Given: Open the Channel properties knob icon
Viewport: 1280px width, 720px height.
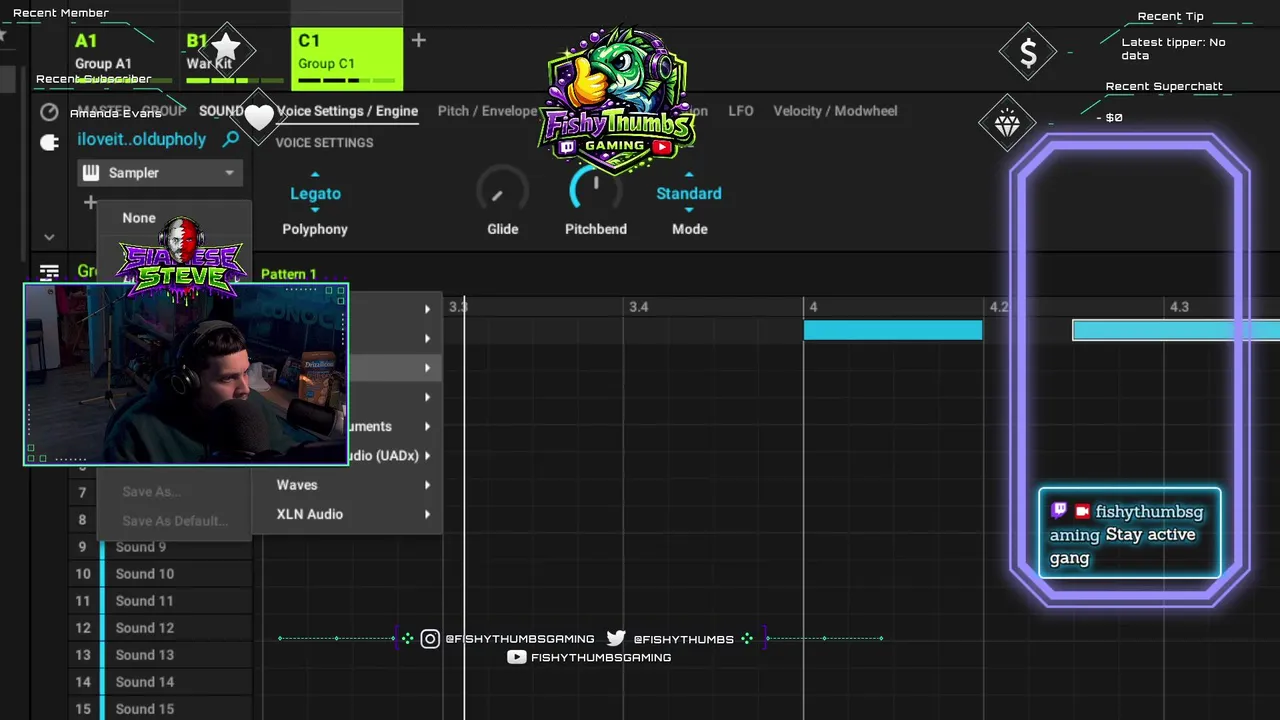Looking at the screenshot, I should 49,112.
